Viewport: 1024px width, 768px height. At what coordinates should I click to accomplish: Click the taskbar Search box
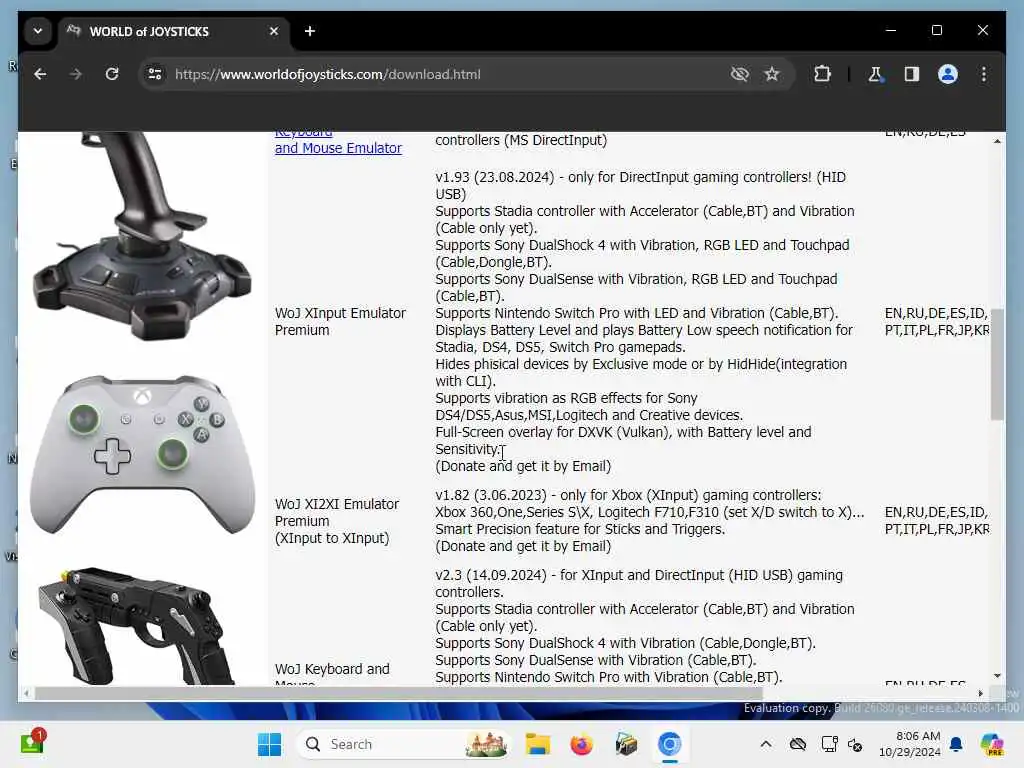(403, 744)
